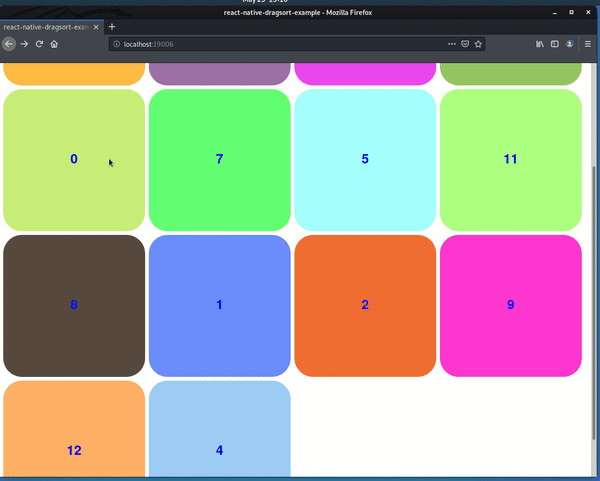Select the react-native-dragsort-example tab
This screenshot has height=481, width=600.
(x=52, y=27)
